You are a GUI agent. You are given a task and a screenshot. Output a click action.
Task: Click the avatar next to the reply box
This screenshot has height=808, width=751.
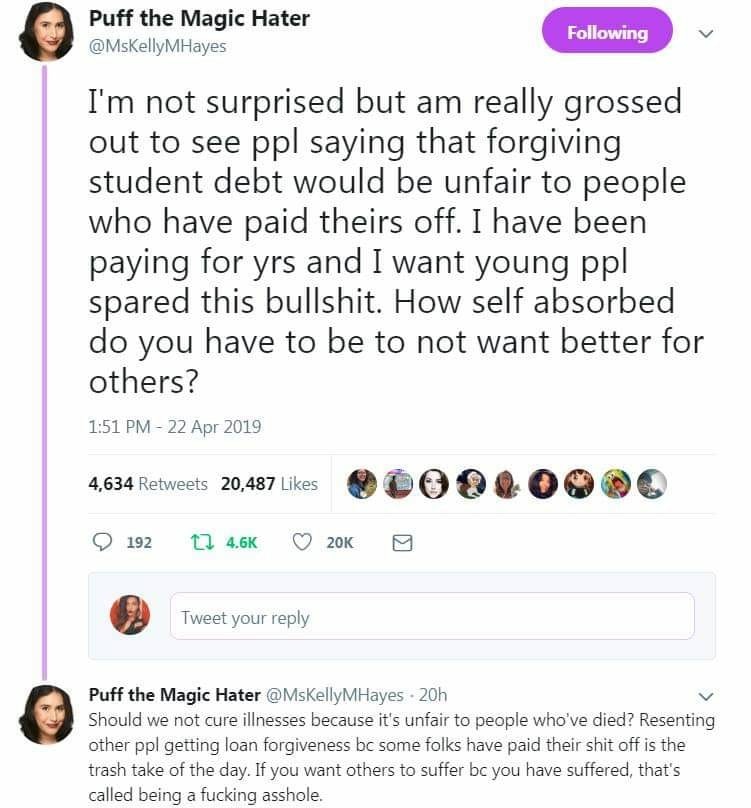pos(129,615)
